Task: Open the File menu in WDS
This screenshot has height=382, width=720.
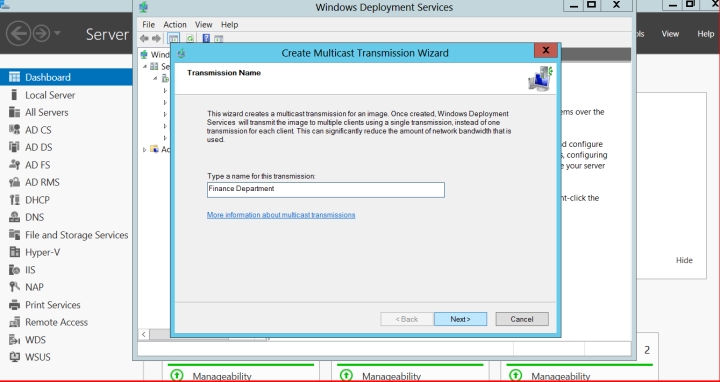Action: [x=148, y=24]
